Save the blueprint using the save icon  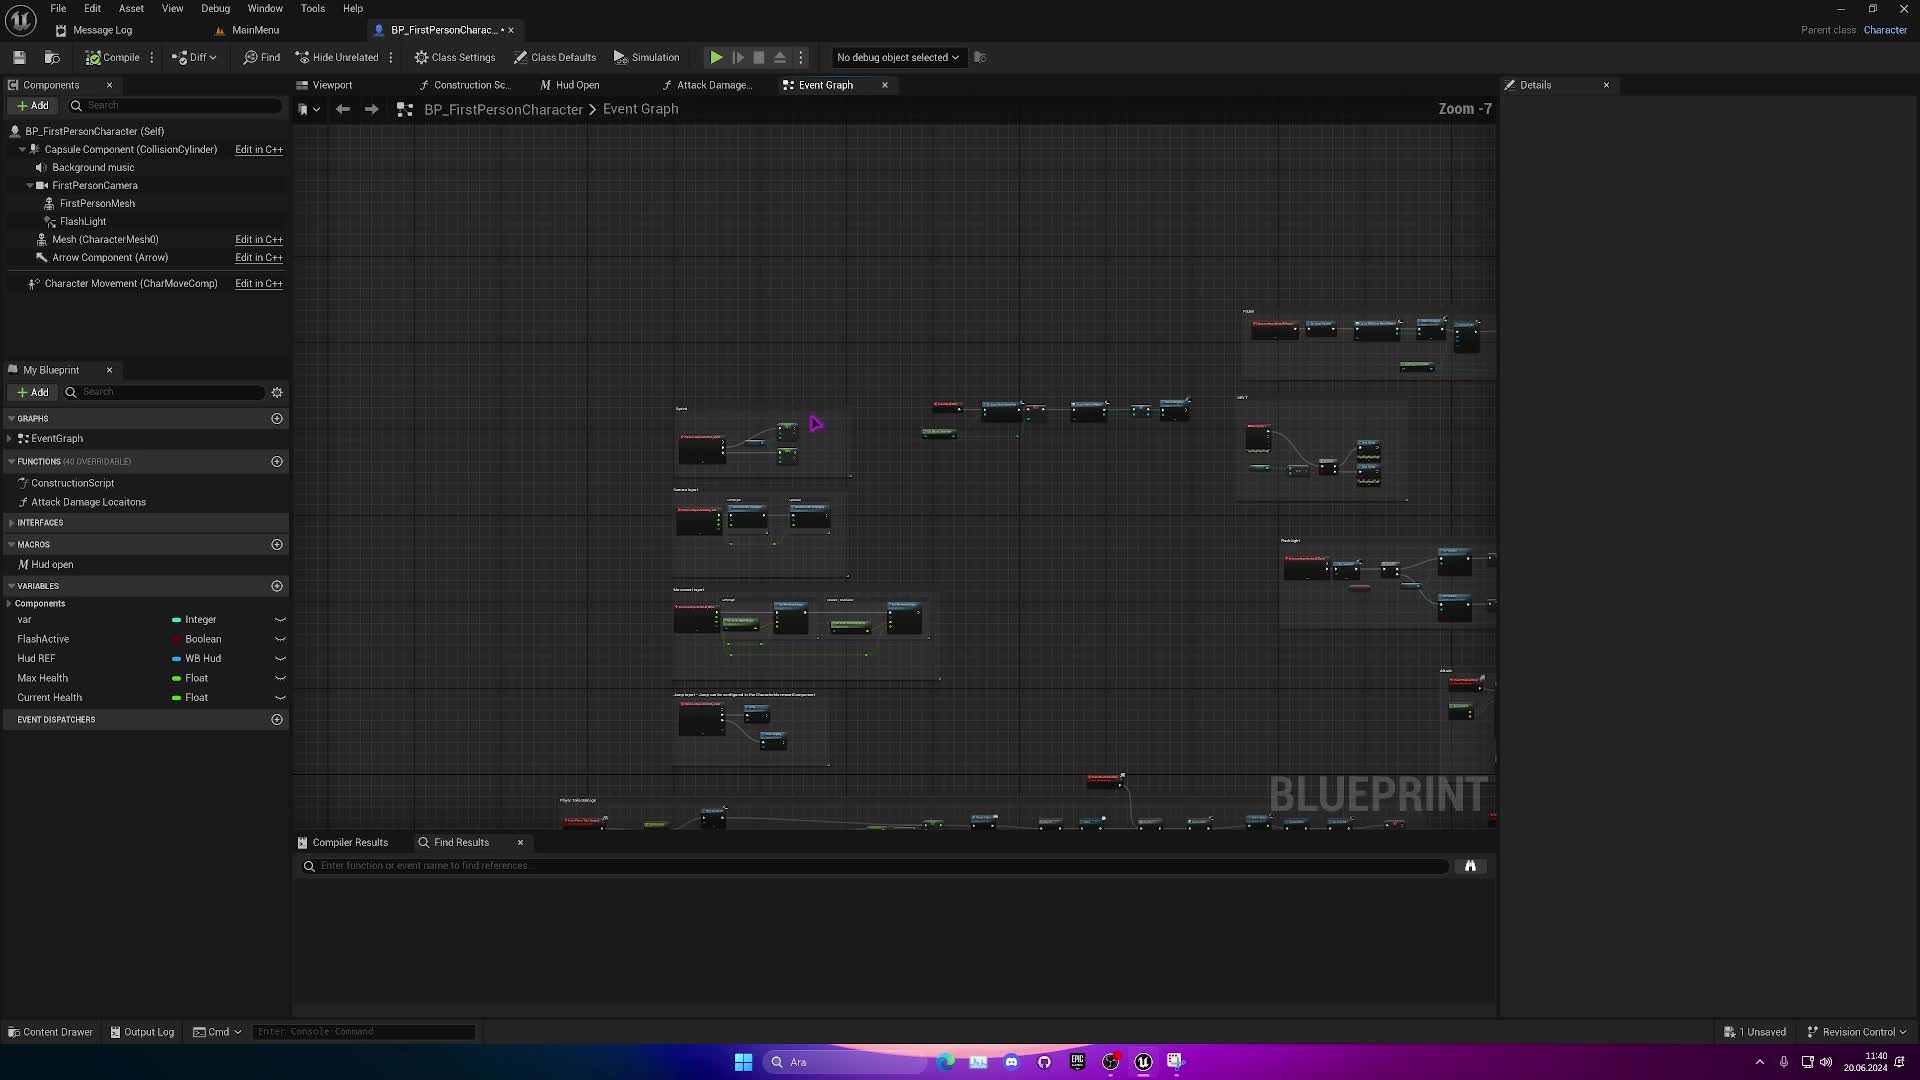pyautogui.click(x=19, y=57)
